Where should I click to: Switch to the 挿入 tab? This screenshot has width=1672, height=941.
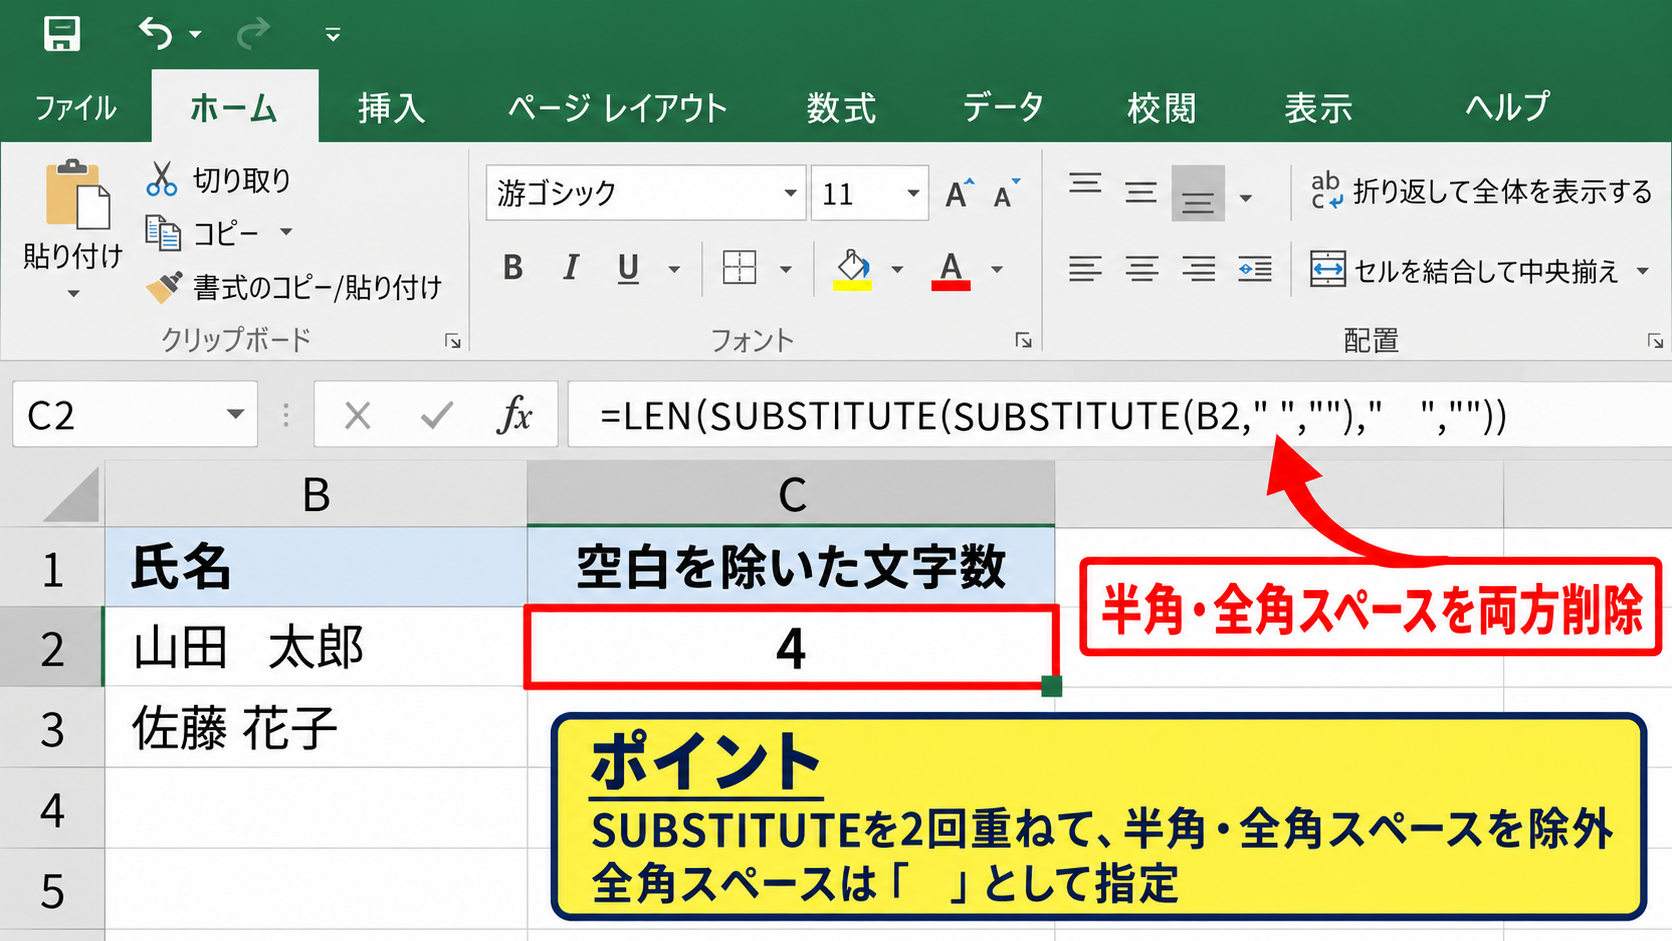pyautogui.click(x=391, y=107)
